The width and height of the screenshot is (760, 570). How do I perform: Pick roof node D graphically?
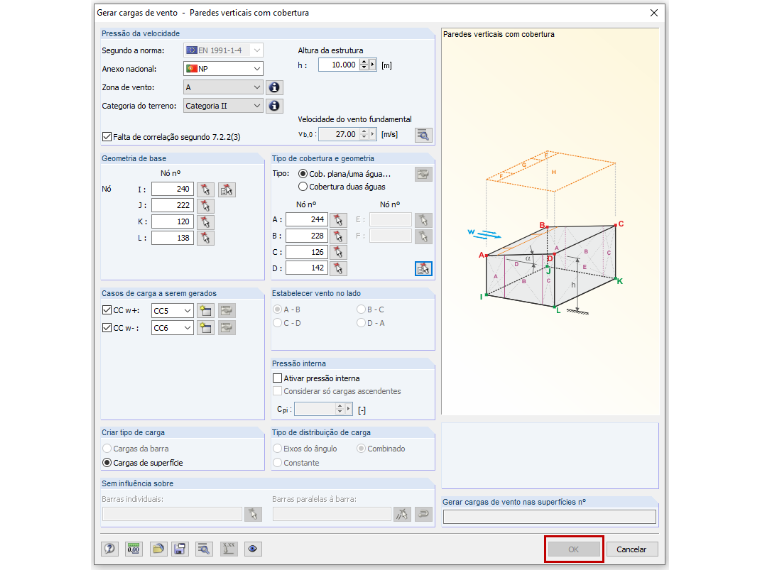(x=338, y=268)
